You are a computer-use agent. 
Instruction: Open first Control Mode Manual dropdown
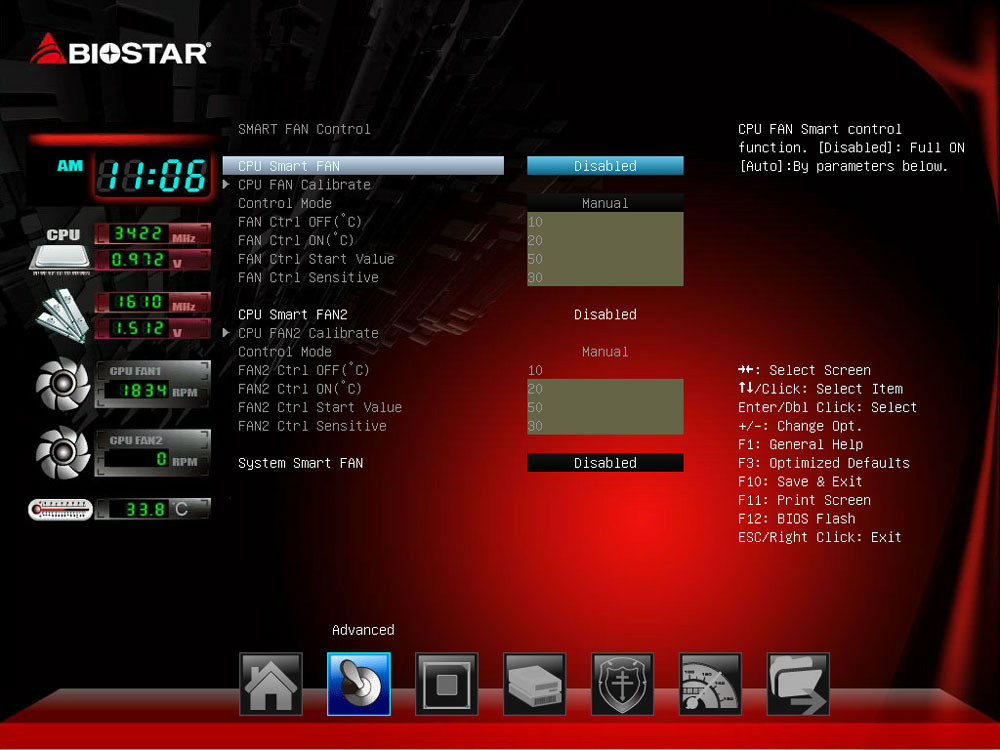click(605, 203)
